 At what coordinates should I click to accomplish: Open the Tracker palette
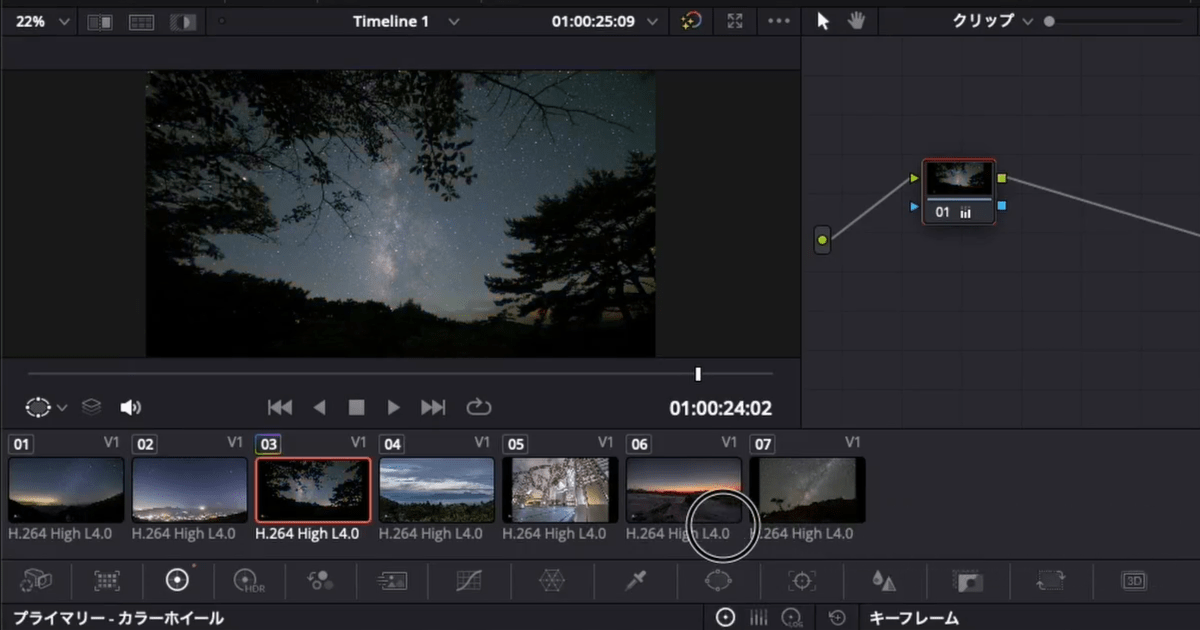pos(801,580)
